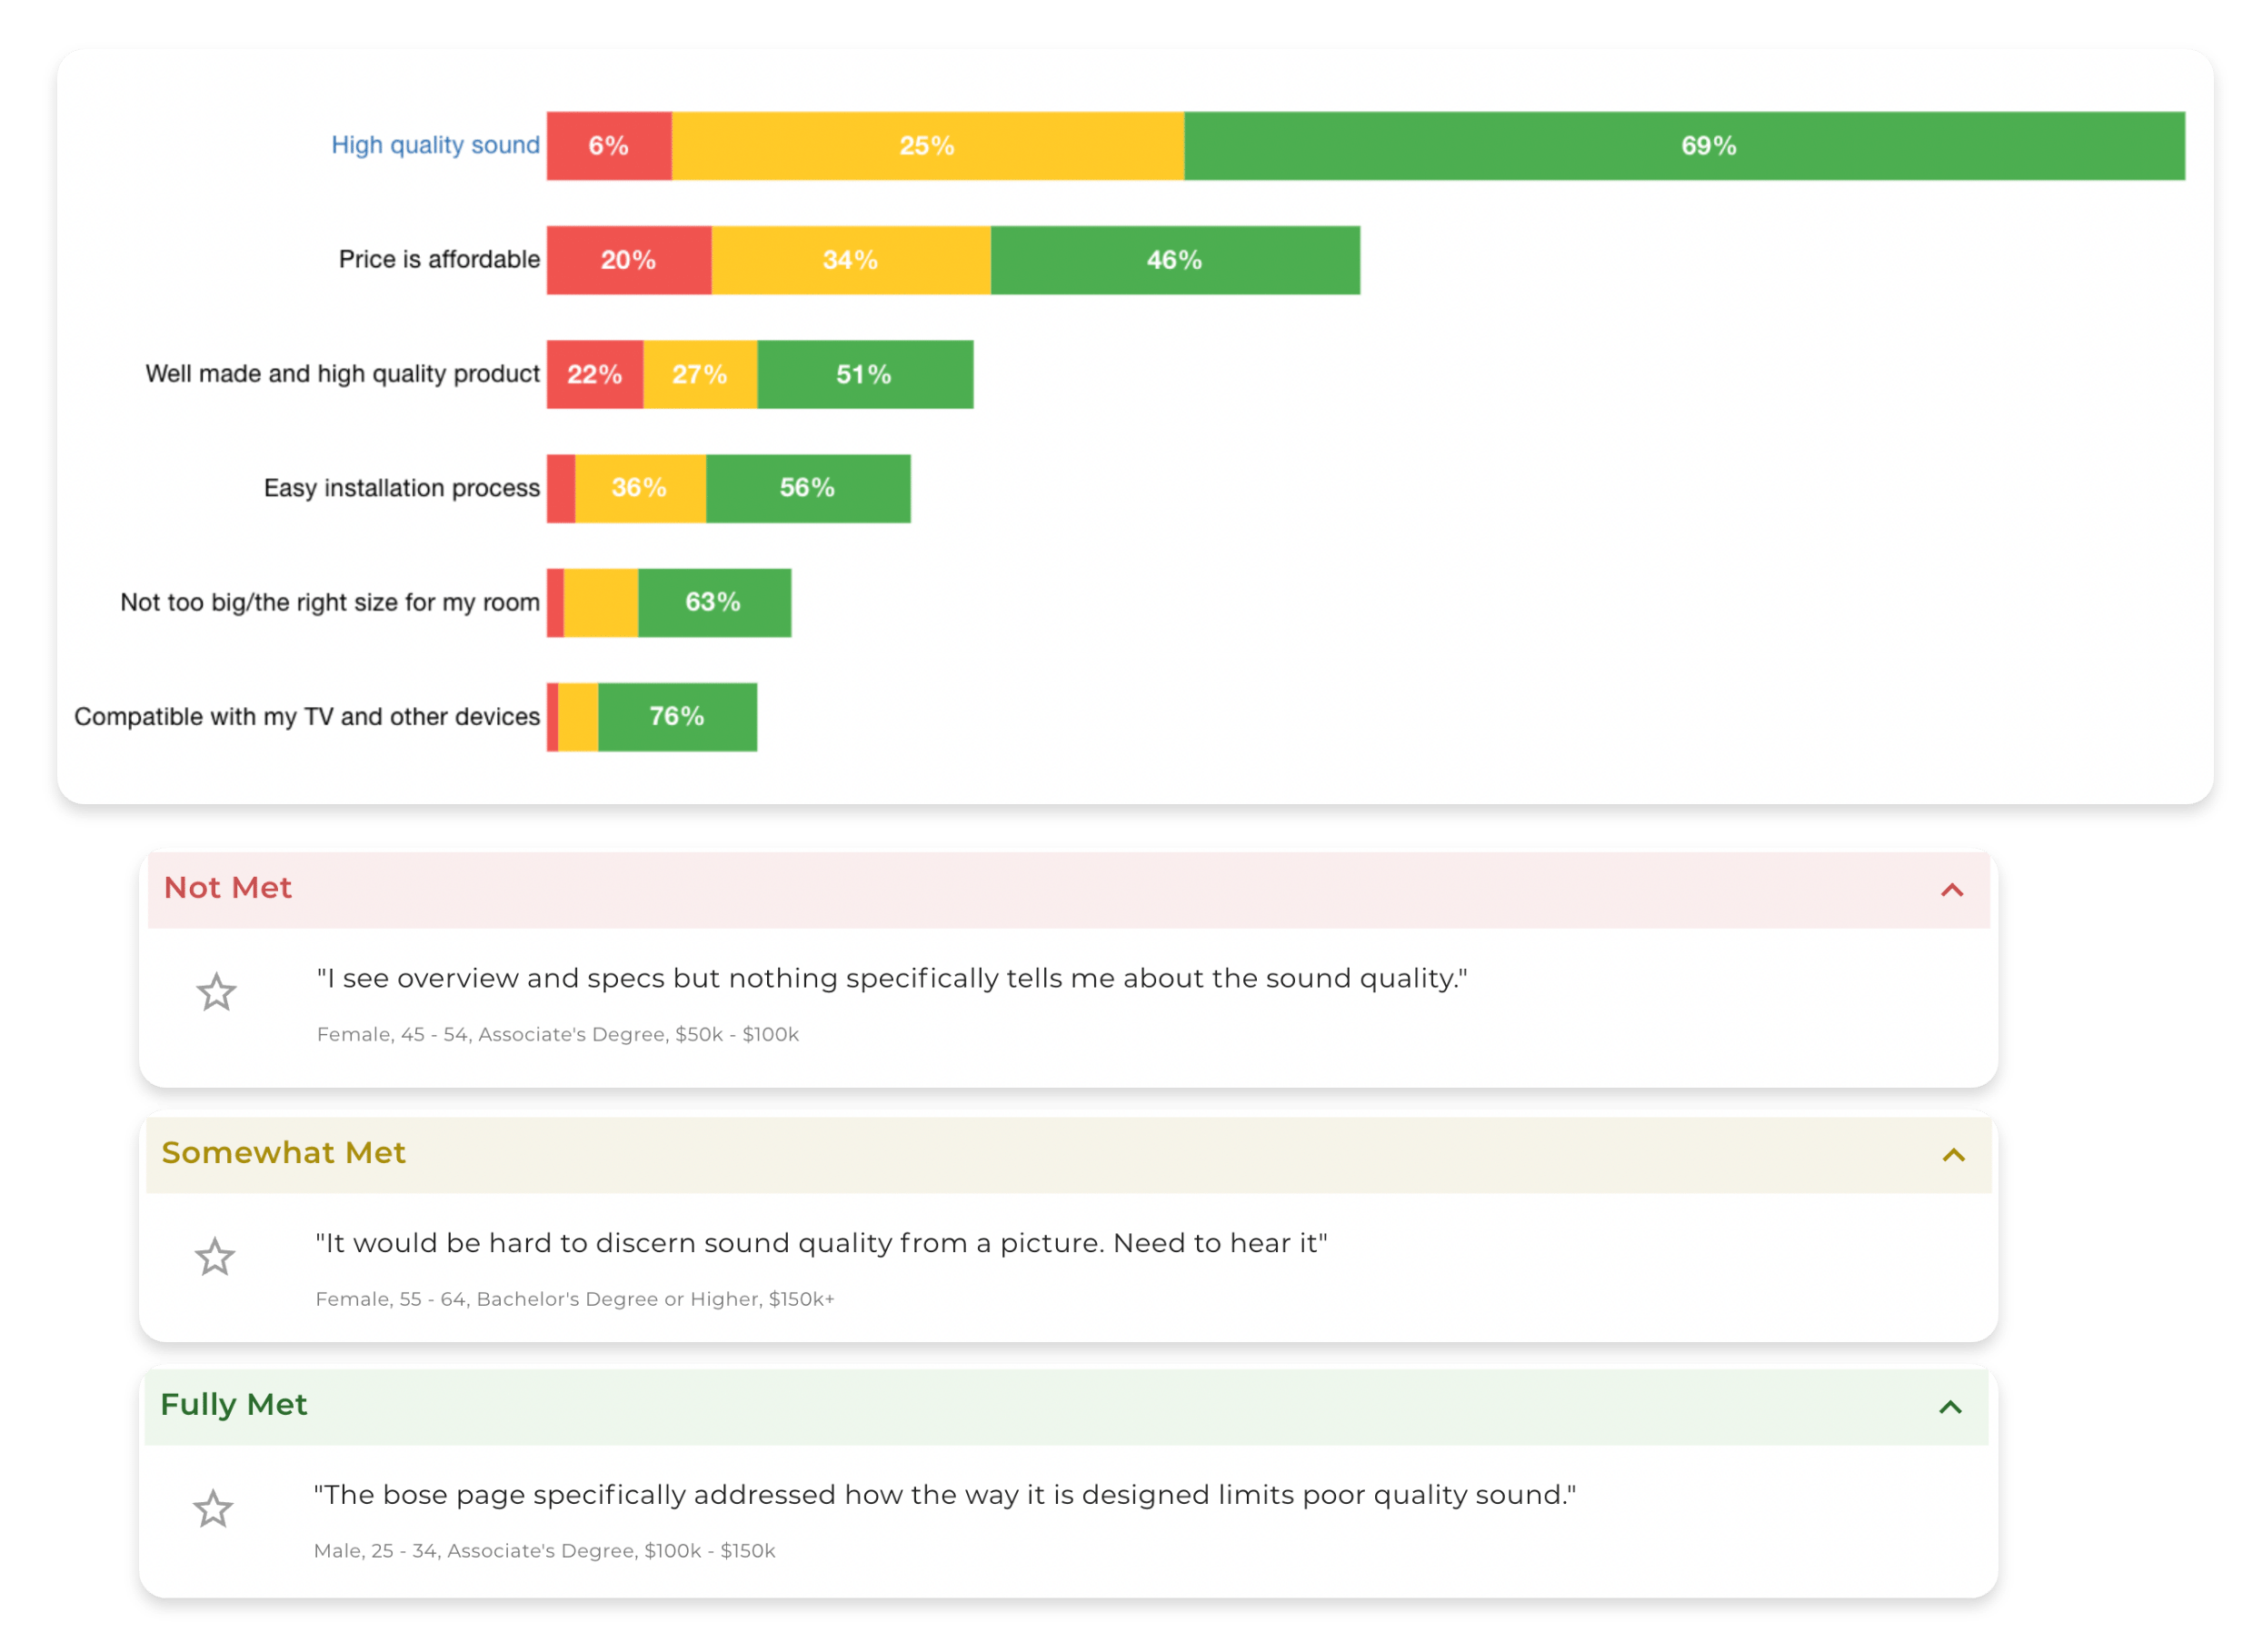The width and height of the screenshot is (2263, 1652).
Task: Click the red 20% segment of Price is affordable
Action: click(x=628, y=260)
